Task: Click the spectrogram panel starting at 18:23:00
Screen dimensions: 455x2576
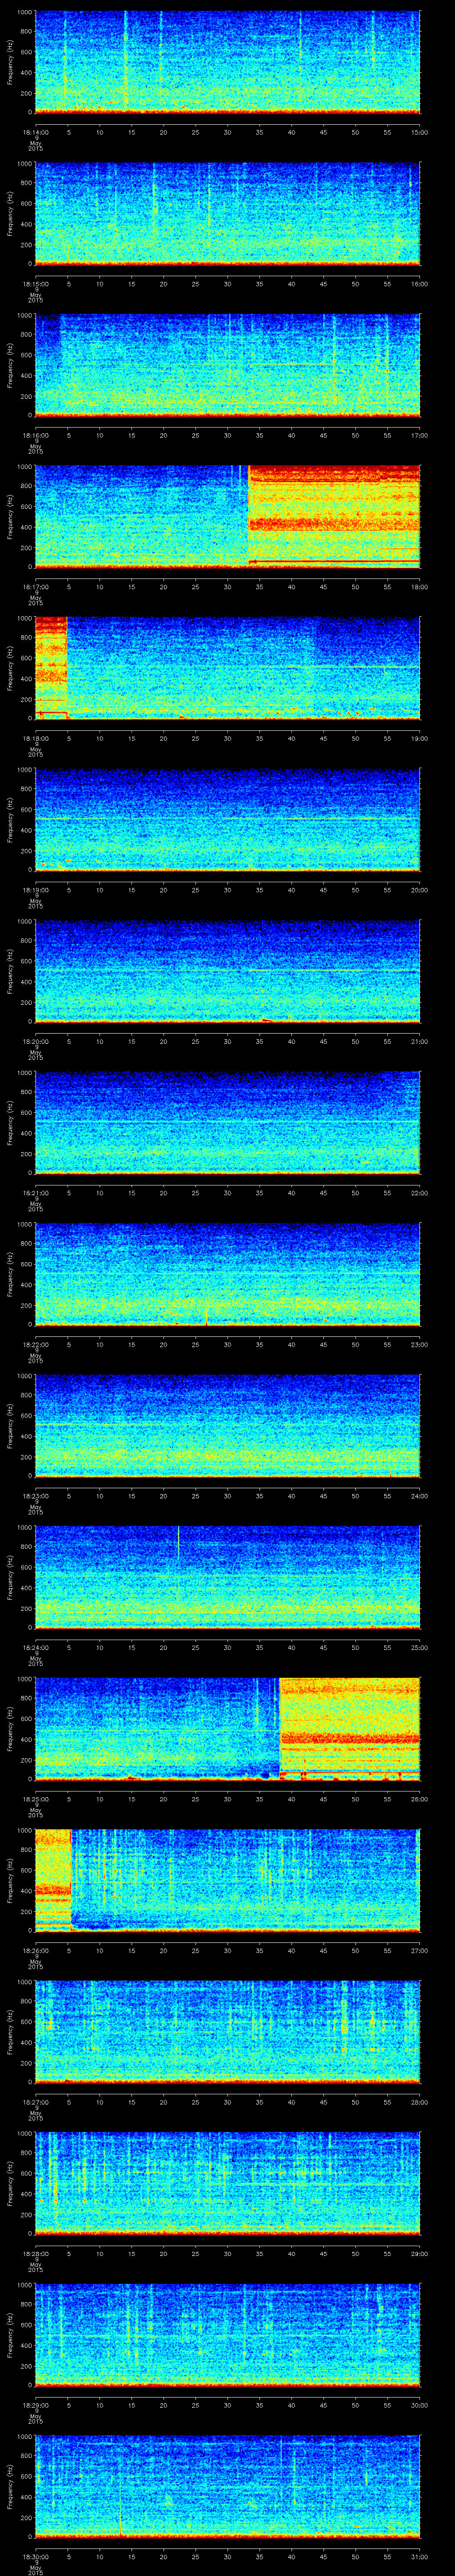Action: 228,1425
